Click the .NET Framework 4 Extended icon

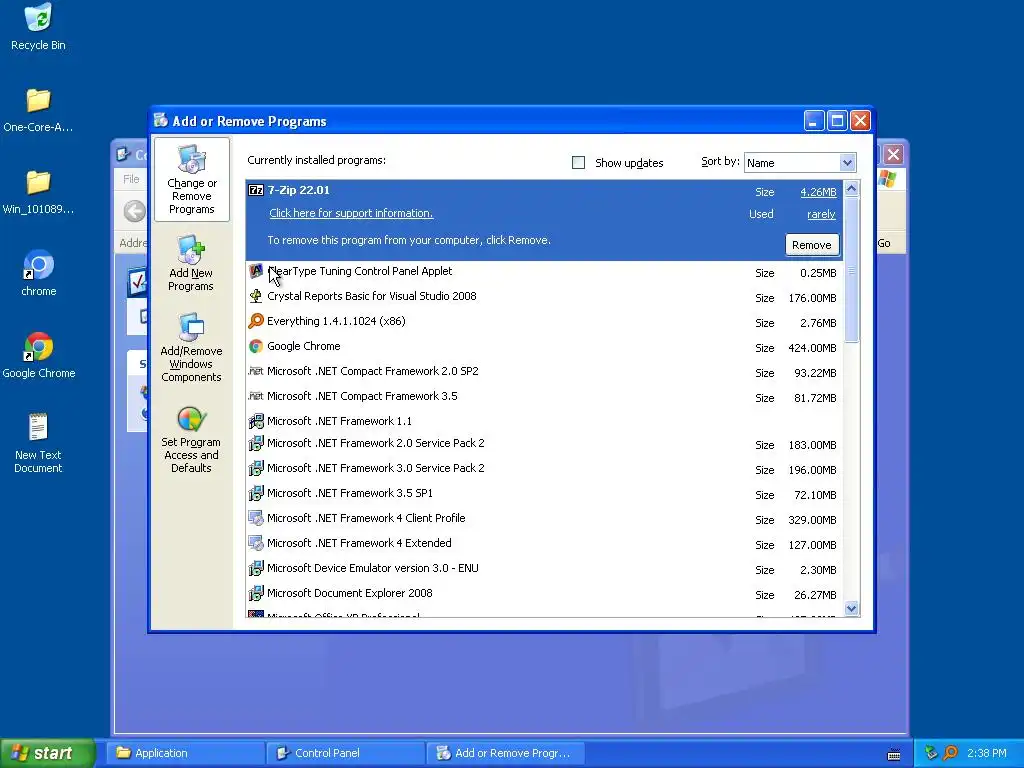click(x=256, y=543)
